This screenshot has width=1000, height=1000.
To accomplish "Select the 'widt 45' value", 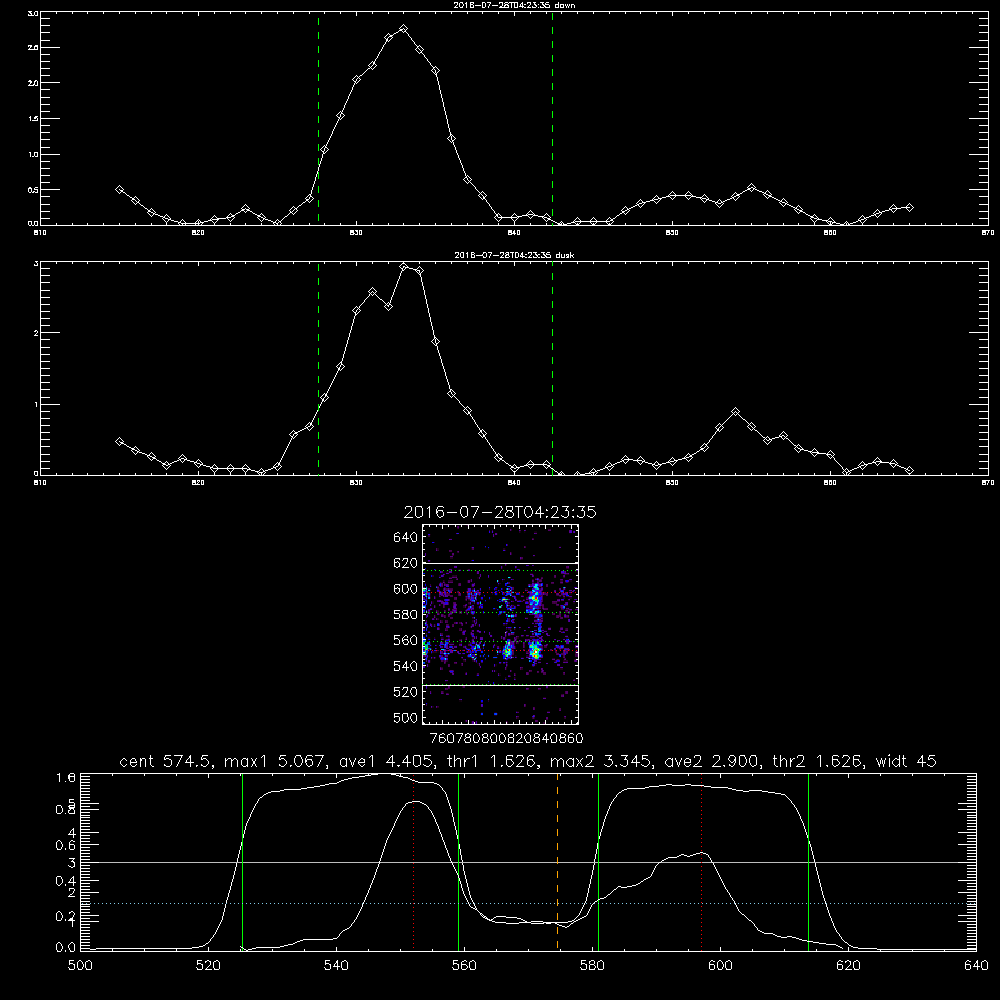I will (906, 761).
